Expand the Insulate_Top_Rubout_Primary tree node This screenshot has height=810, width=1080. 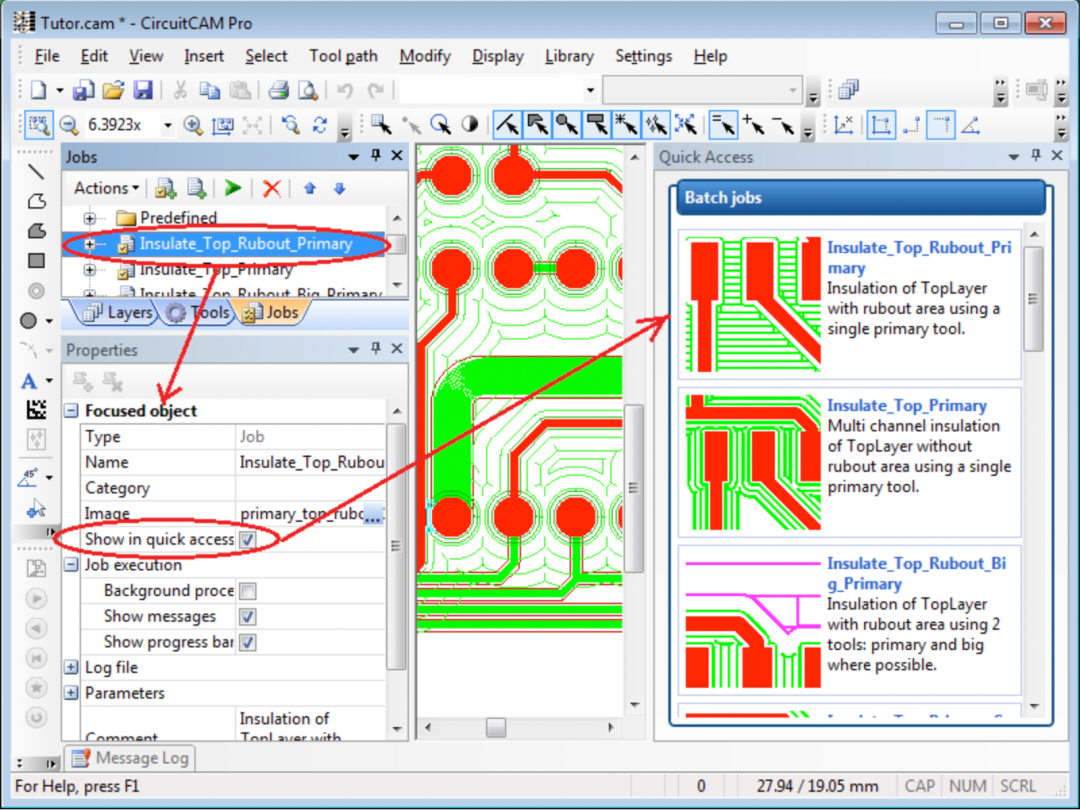point(90,244)
